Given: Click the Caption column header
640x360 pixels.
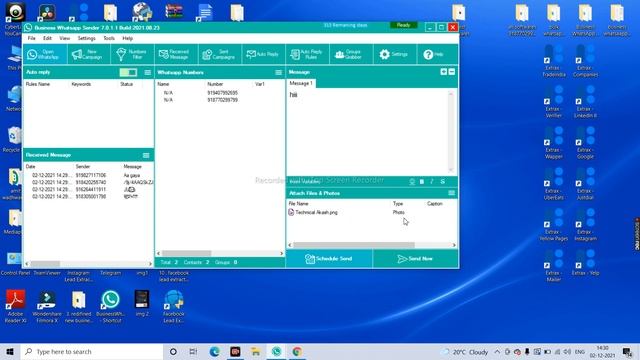Looking at the screenshot, I should tap(435, 204).
